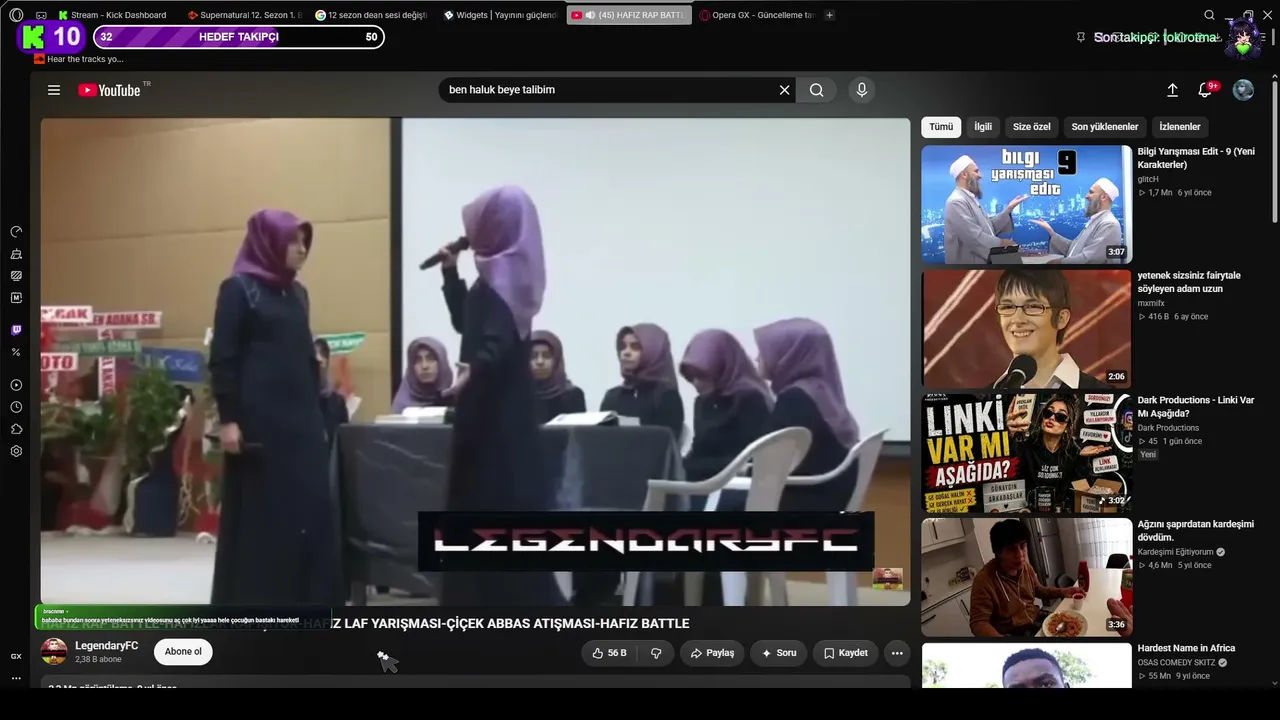
Task: Save the video with Kaydet
Action: [845, 653]
